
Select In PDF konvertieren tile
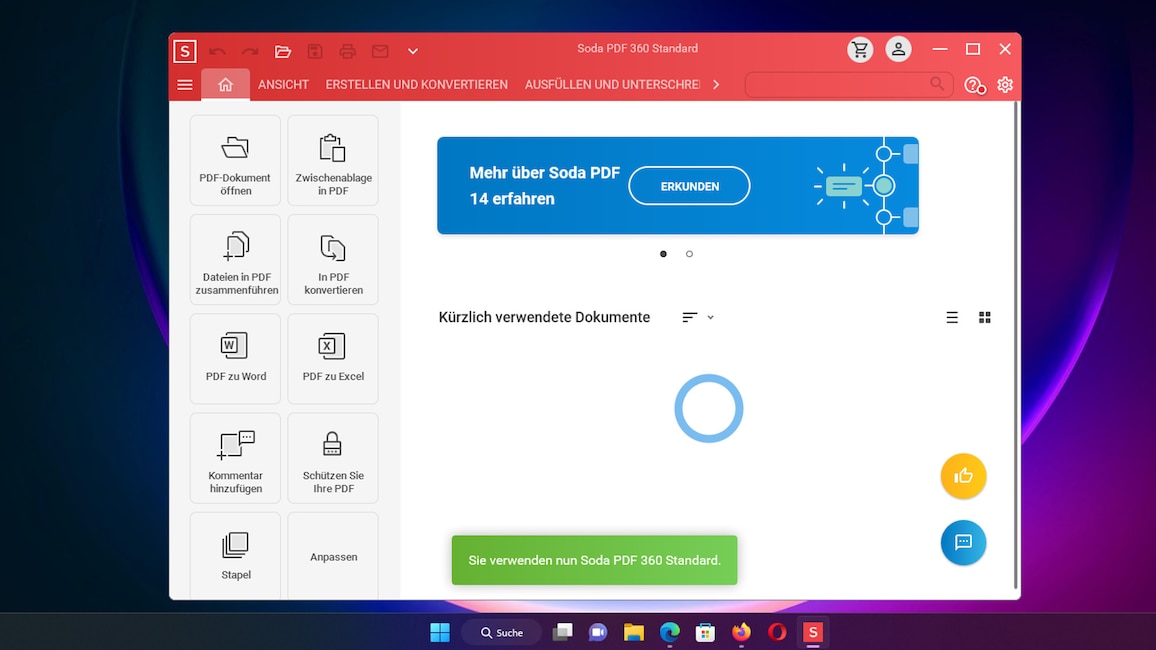332,259
